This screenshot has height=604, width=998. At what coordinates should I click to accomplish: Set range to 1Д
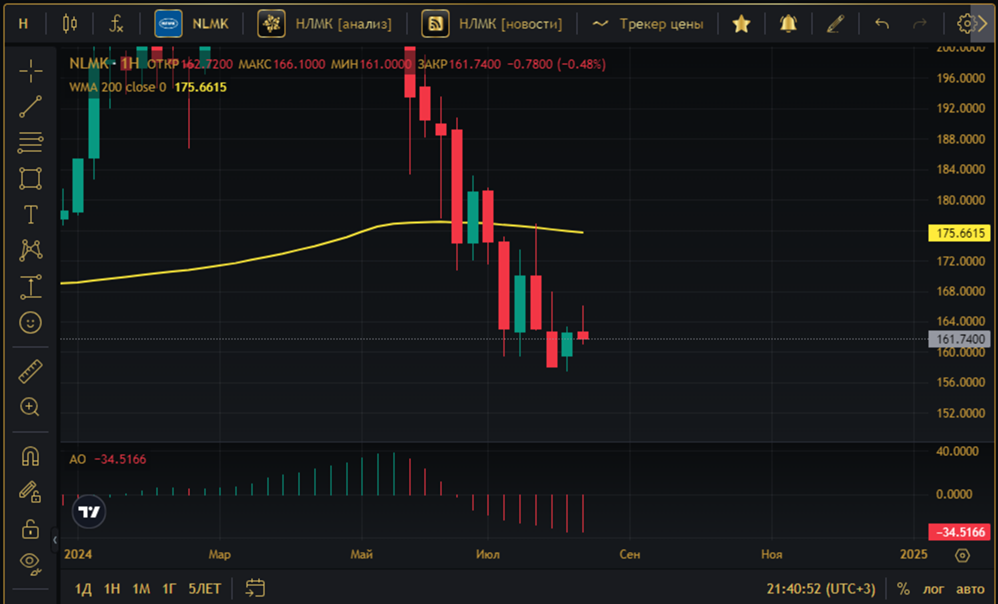[83, 589]
